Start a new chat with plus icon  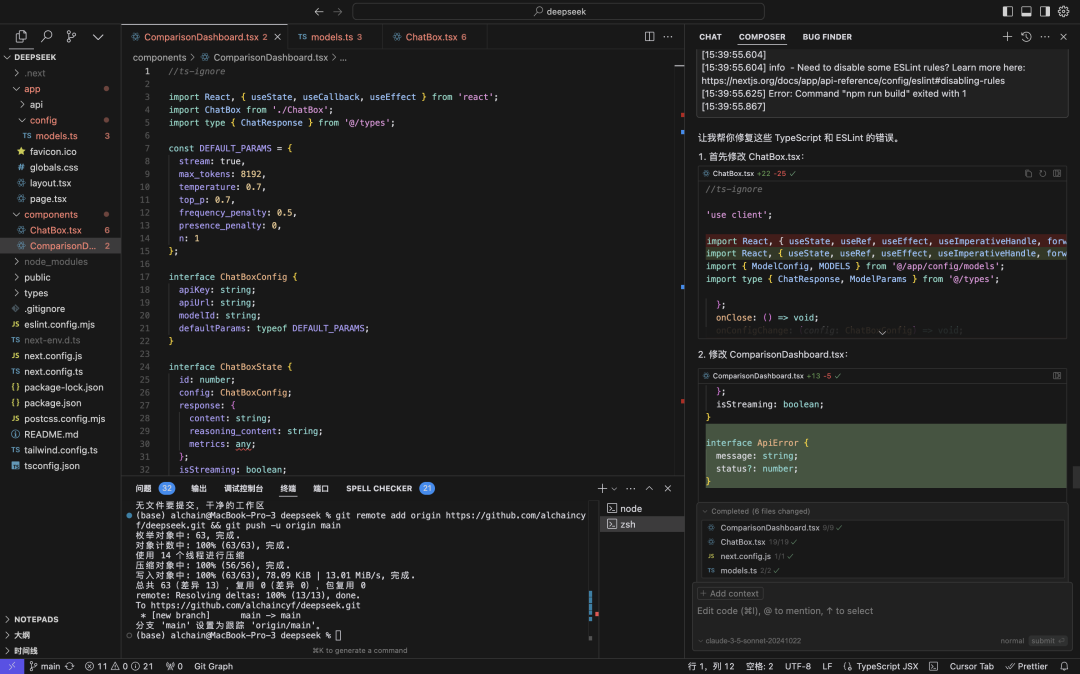[x=1007, y=36]
